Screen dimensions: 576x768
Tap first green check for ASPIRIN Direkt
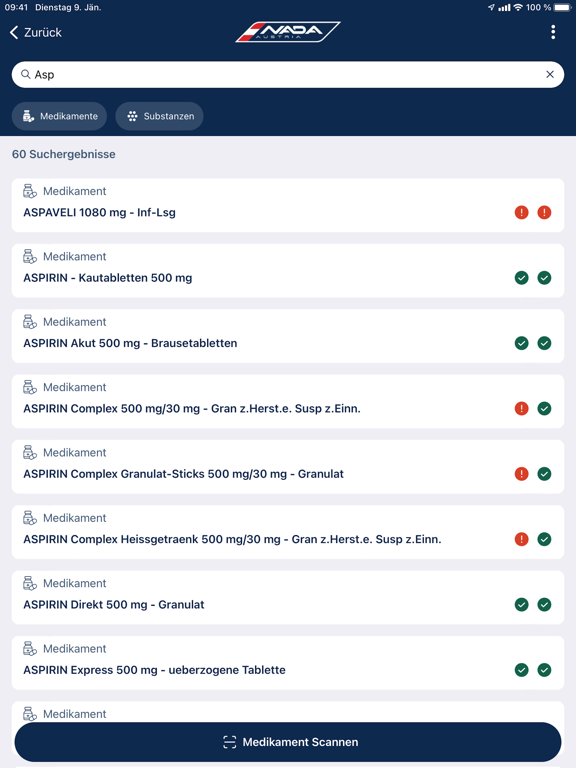522,604
